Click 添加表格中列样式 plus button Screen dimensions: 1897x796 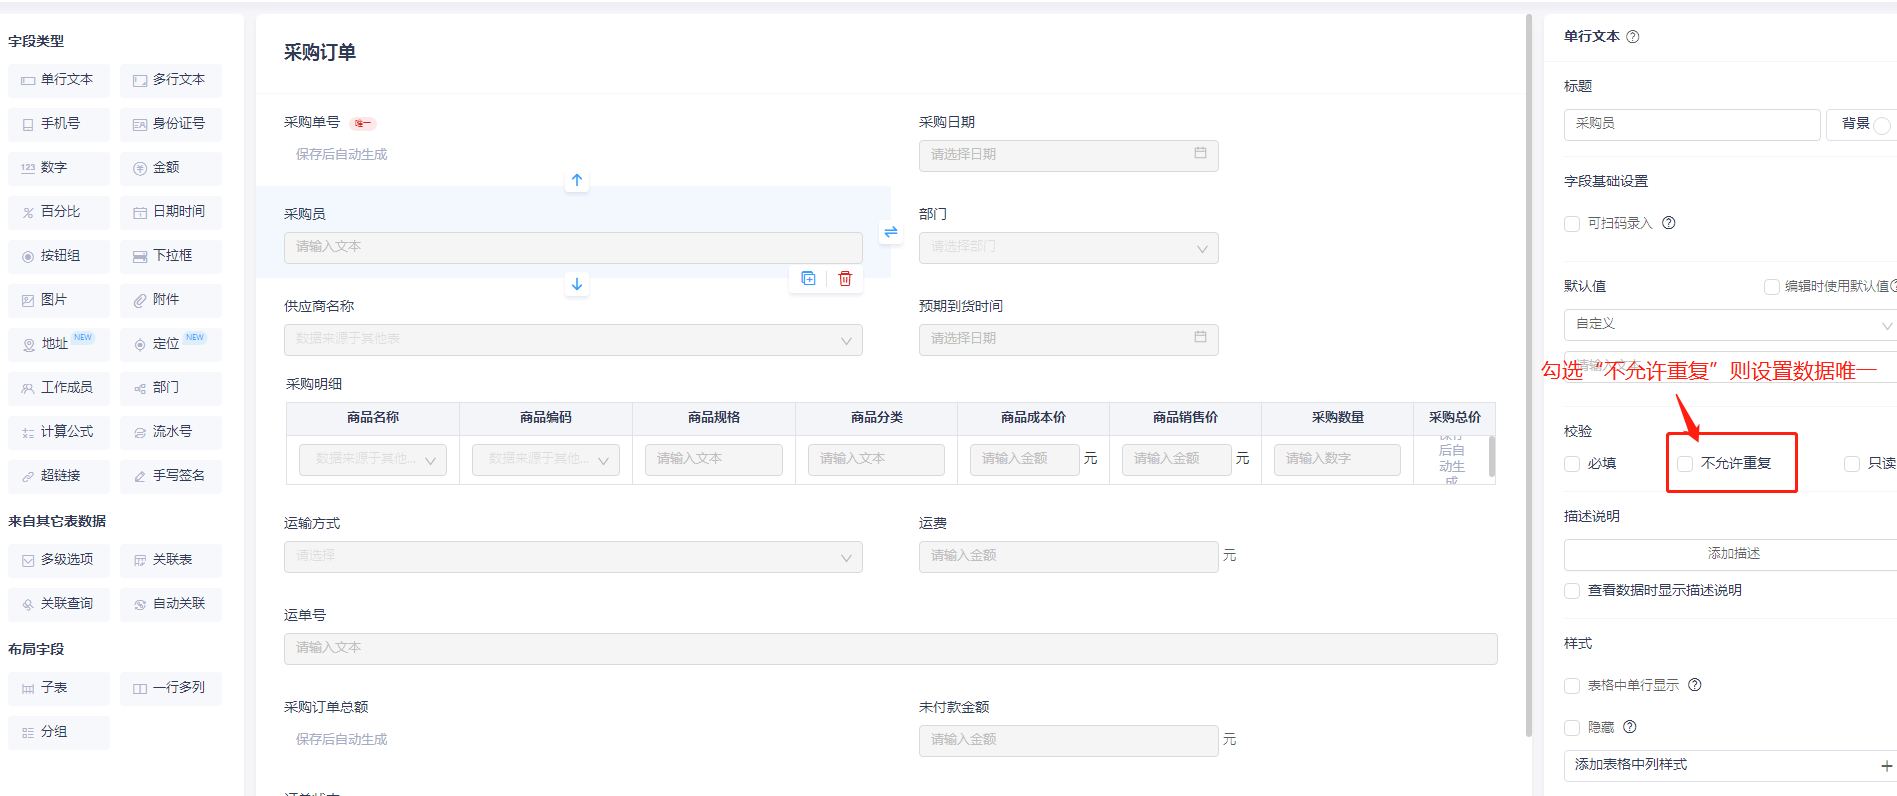(x=1886, y=766)
